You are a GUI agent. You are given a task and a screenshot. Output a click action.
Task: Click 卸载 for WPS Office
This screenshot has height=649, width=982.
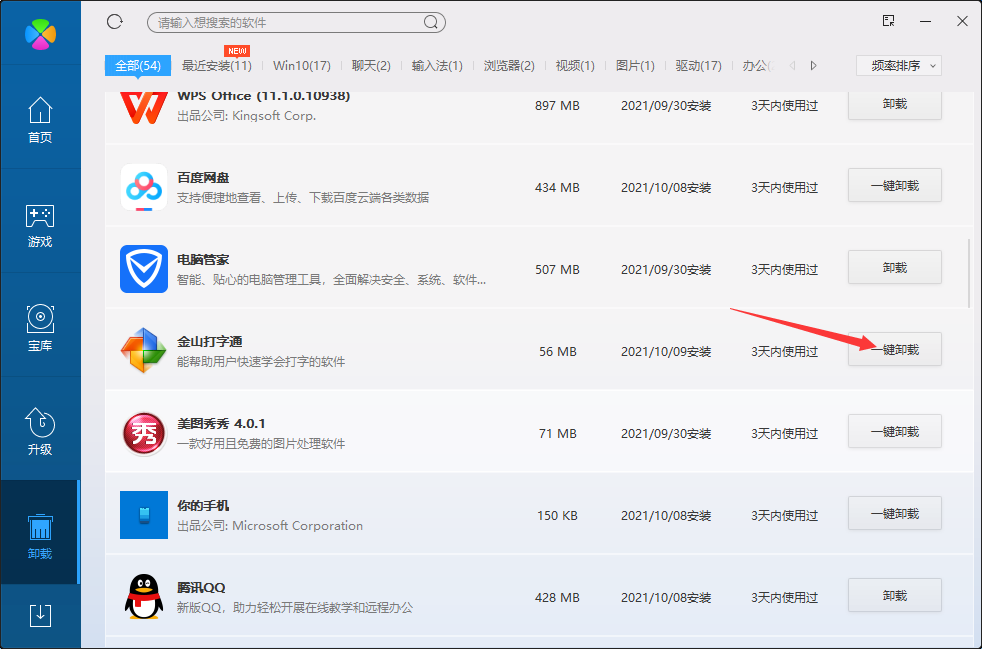[x=895, y=105]
